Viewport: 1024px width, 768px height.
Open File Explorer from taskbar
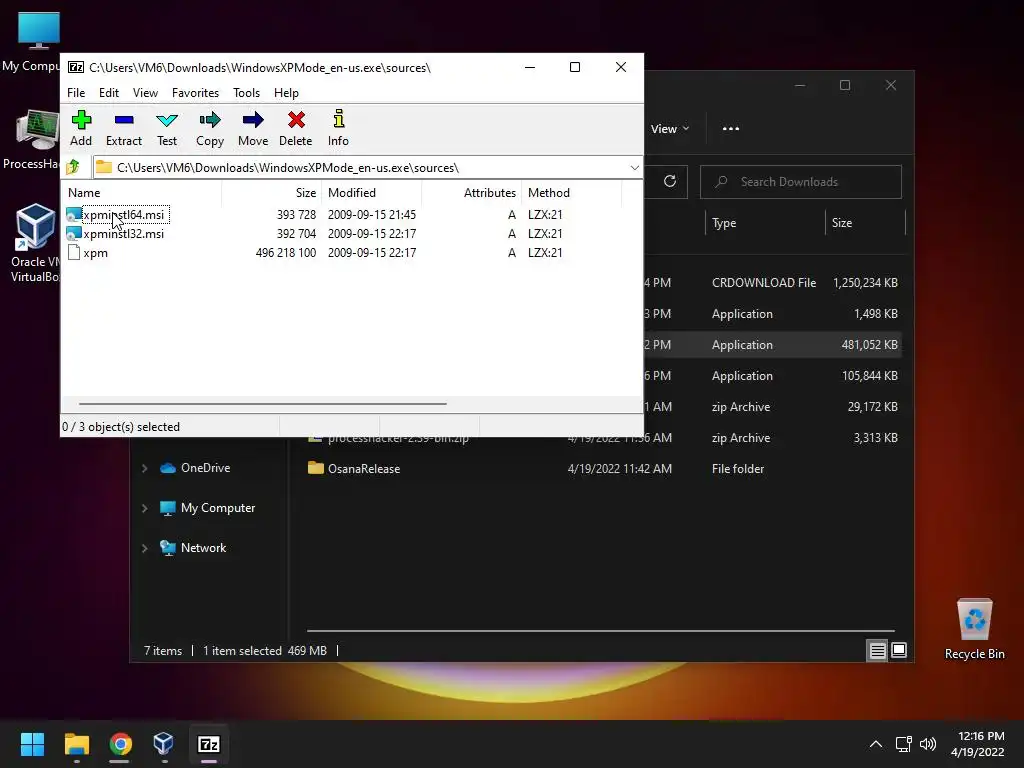(x=76, y=744)
